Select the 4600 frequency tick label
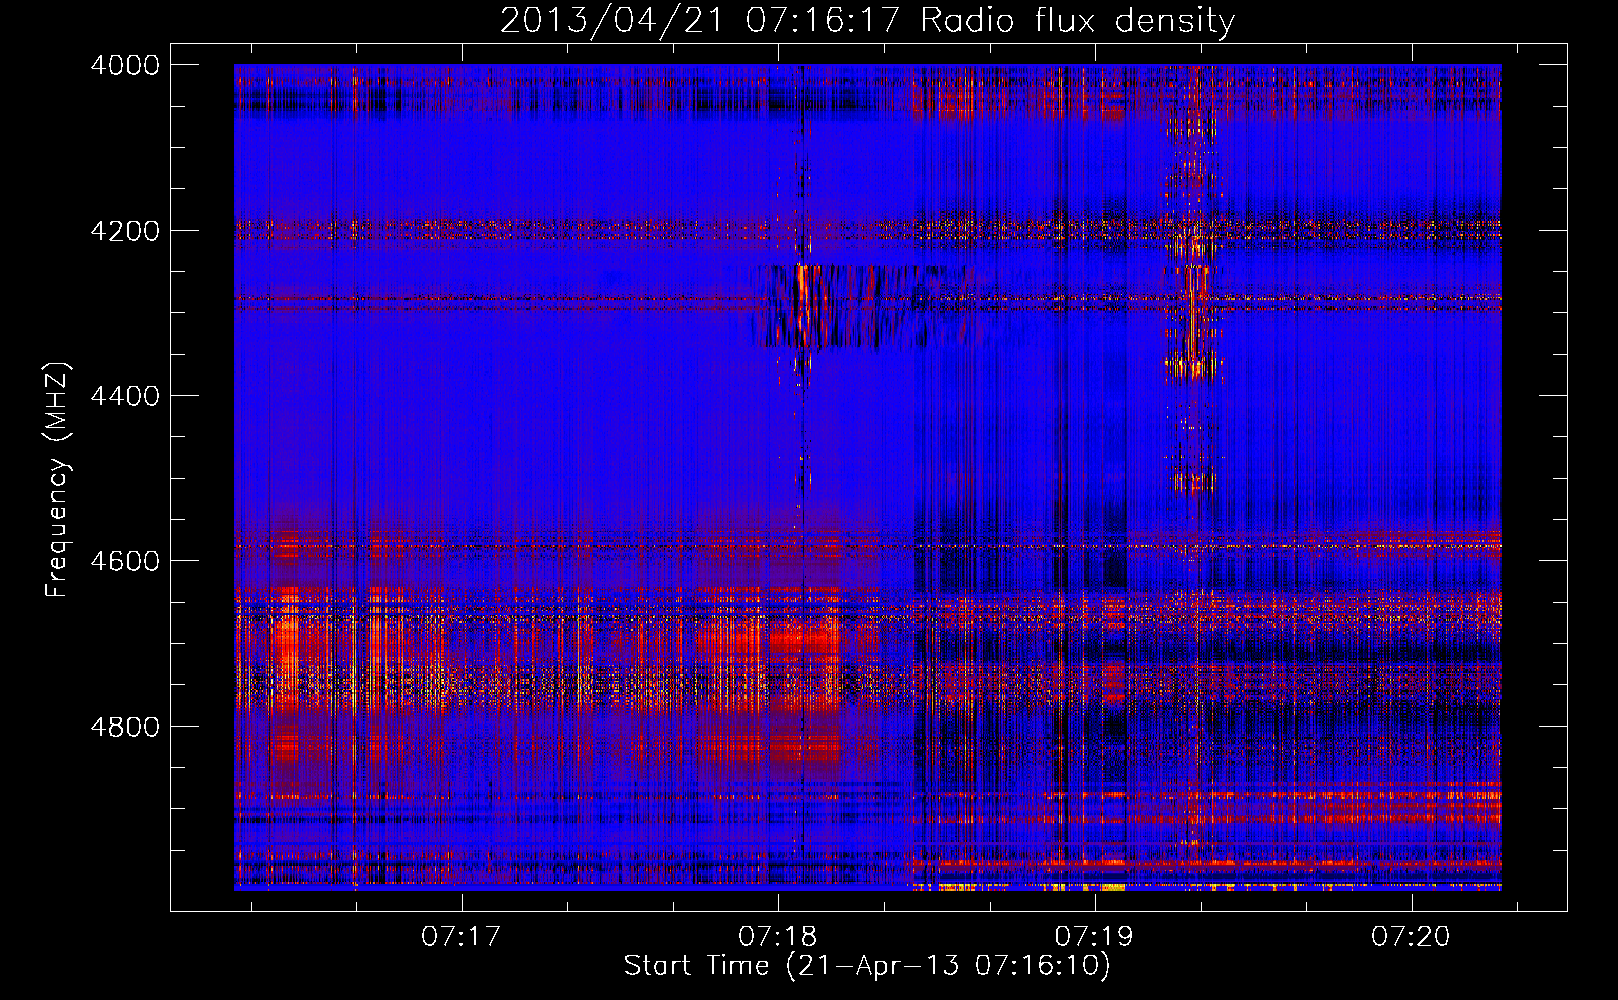The height and width of the screenshot is (1000, 1618). 125,561
